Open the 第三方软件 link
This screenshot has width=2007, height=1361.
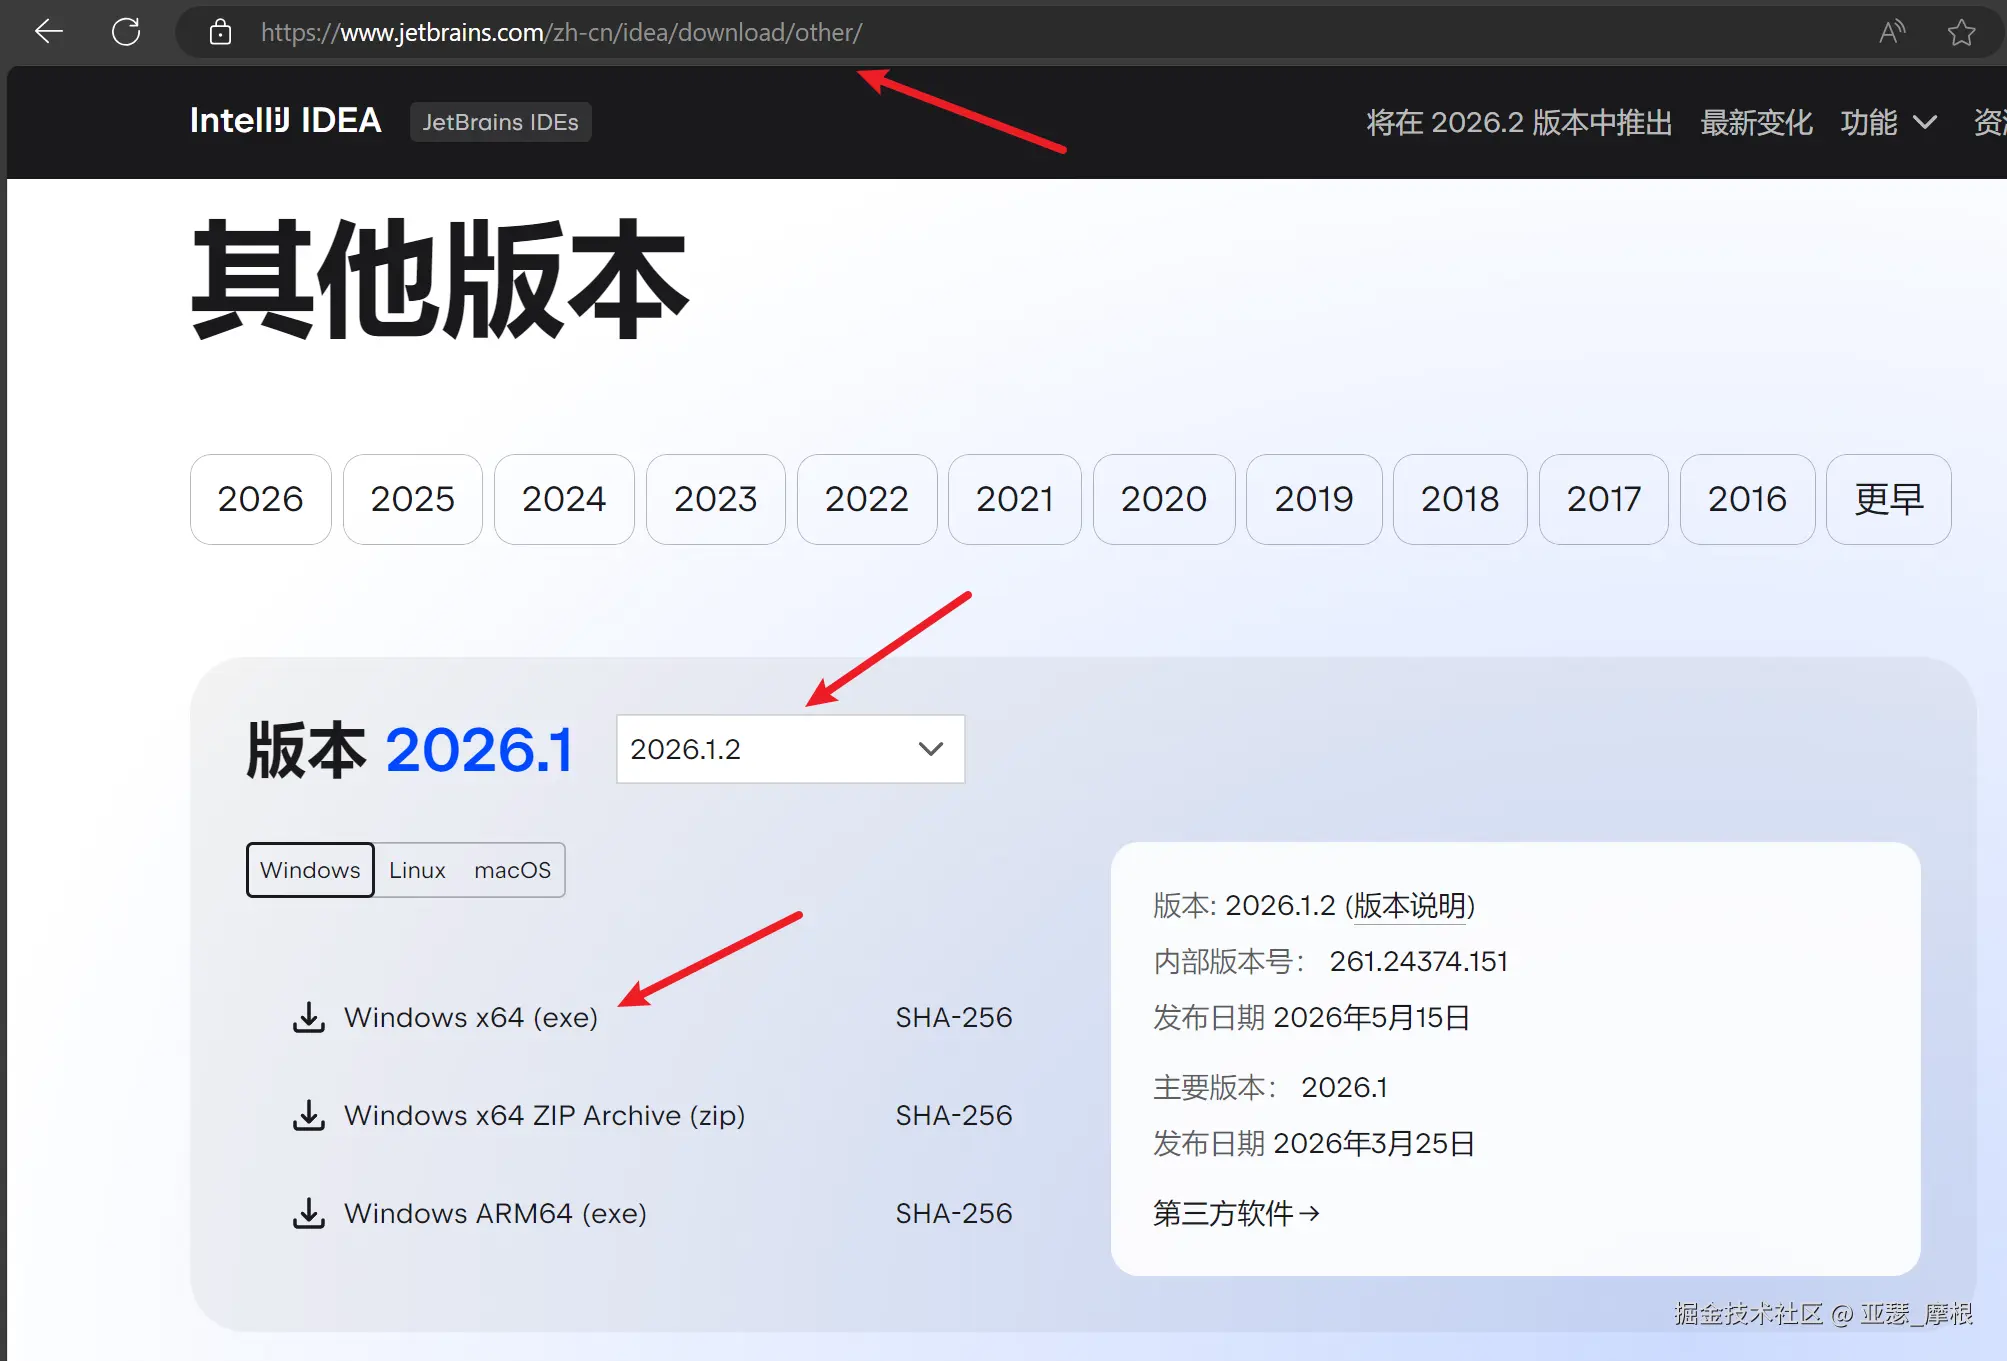[1236, 1213]
